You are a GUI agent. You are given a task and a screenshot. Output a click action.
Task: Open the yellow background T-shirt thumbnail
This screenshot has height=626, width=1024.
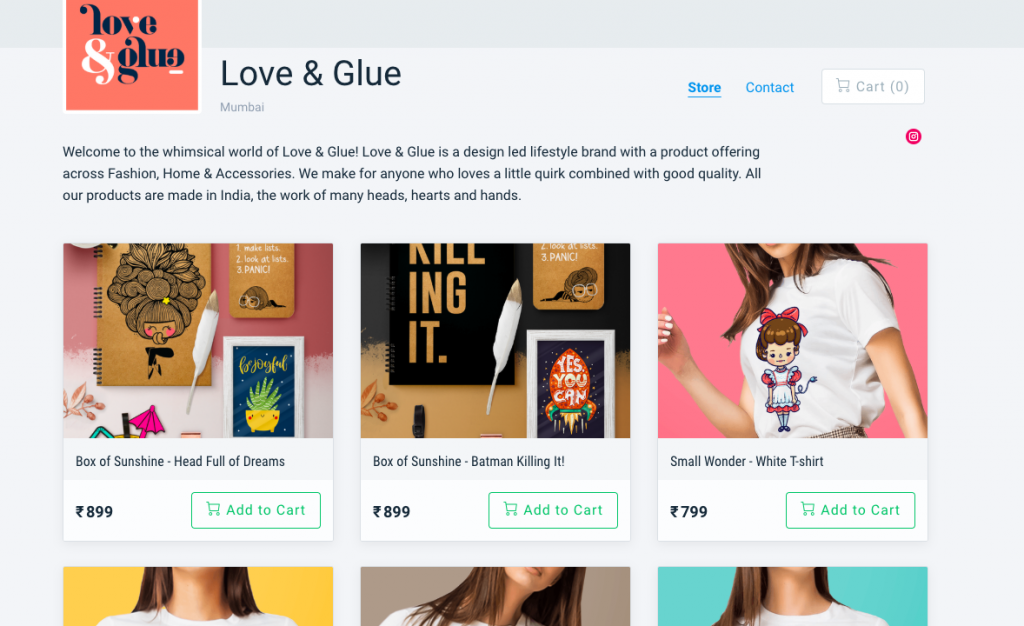(x=198, y=597)
